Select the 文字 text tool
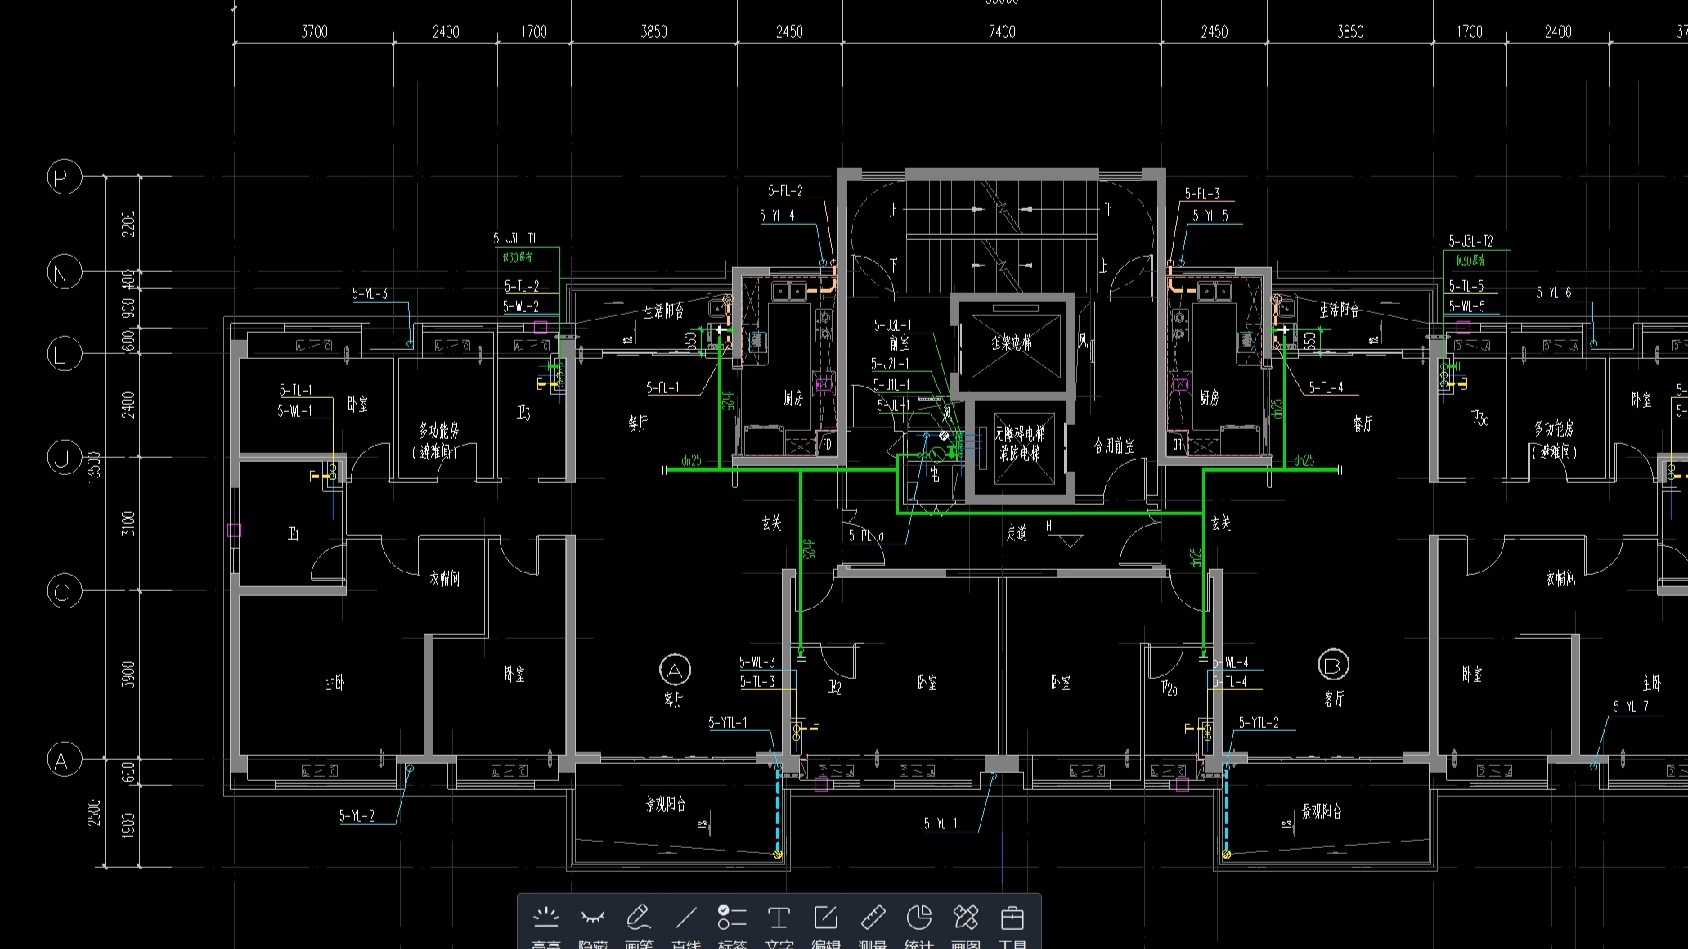 (779, 924)
